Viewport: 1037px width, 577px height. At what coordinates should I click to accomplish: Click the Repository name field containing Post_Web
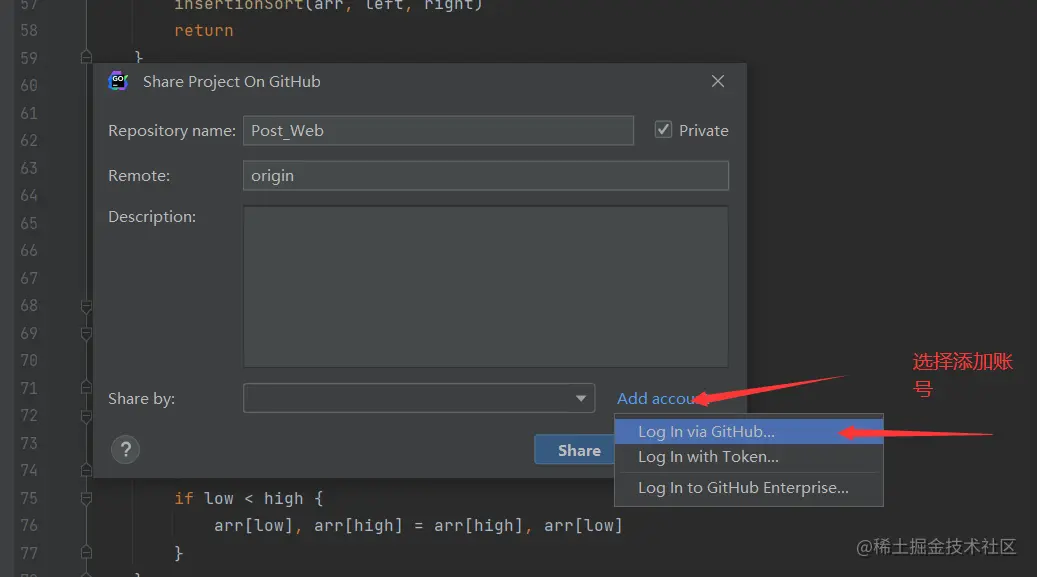[x=438, y=130]
